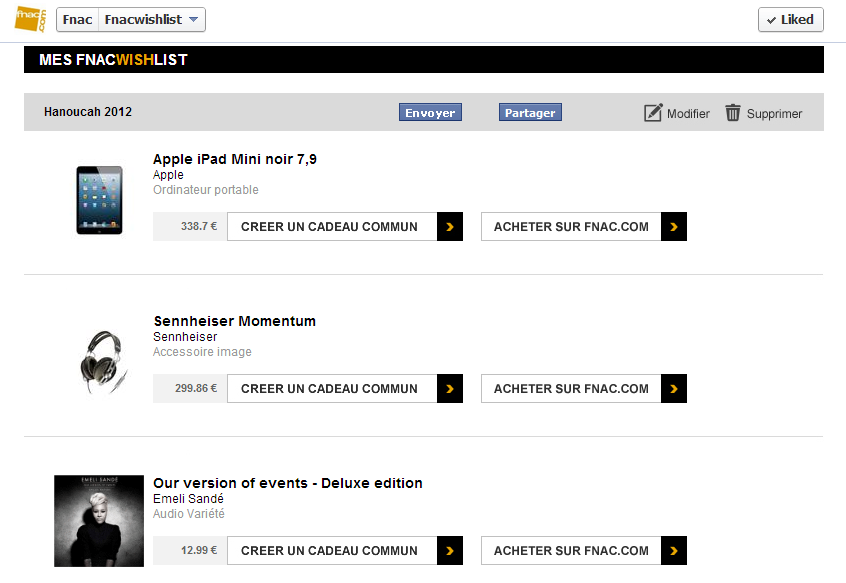Screen dimensions: 846x583
Task: Click arrow next to Emeli Sandé Acheter sur Fnac.com
Action: (x=674, y=551)
